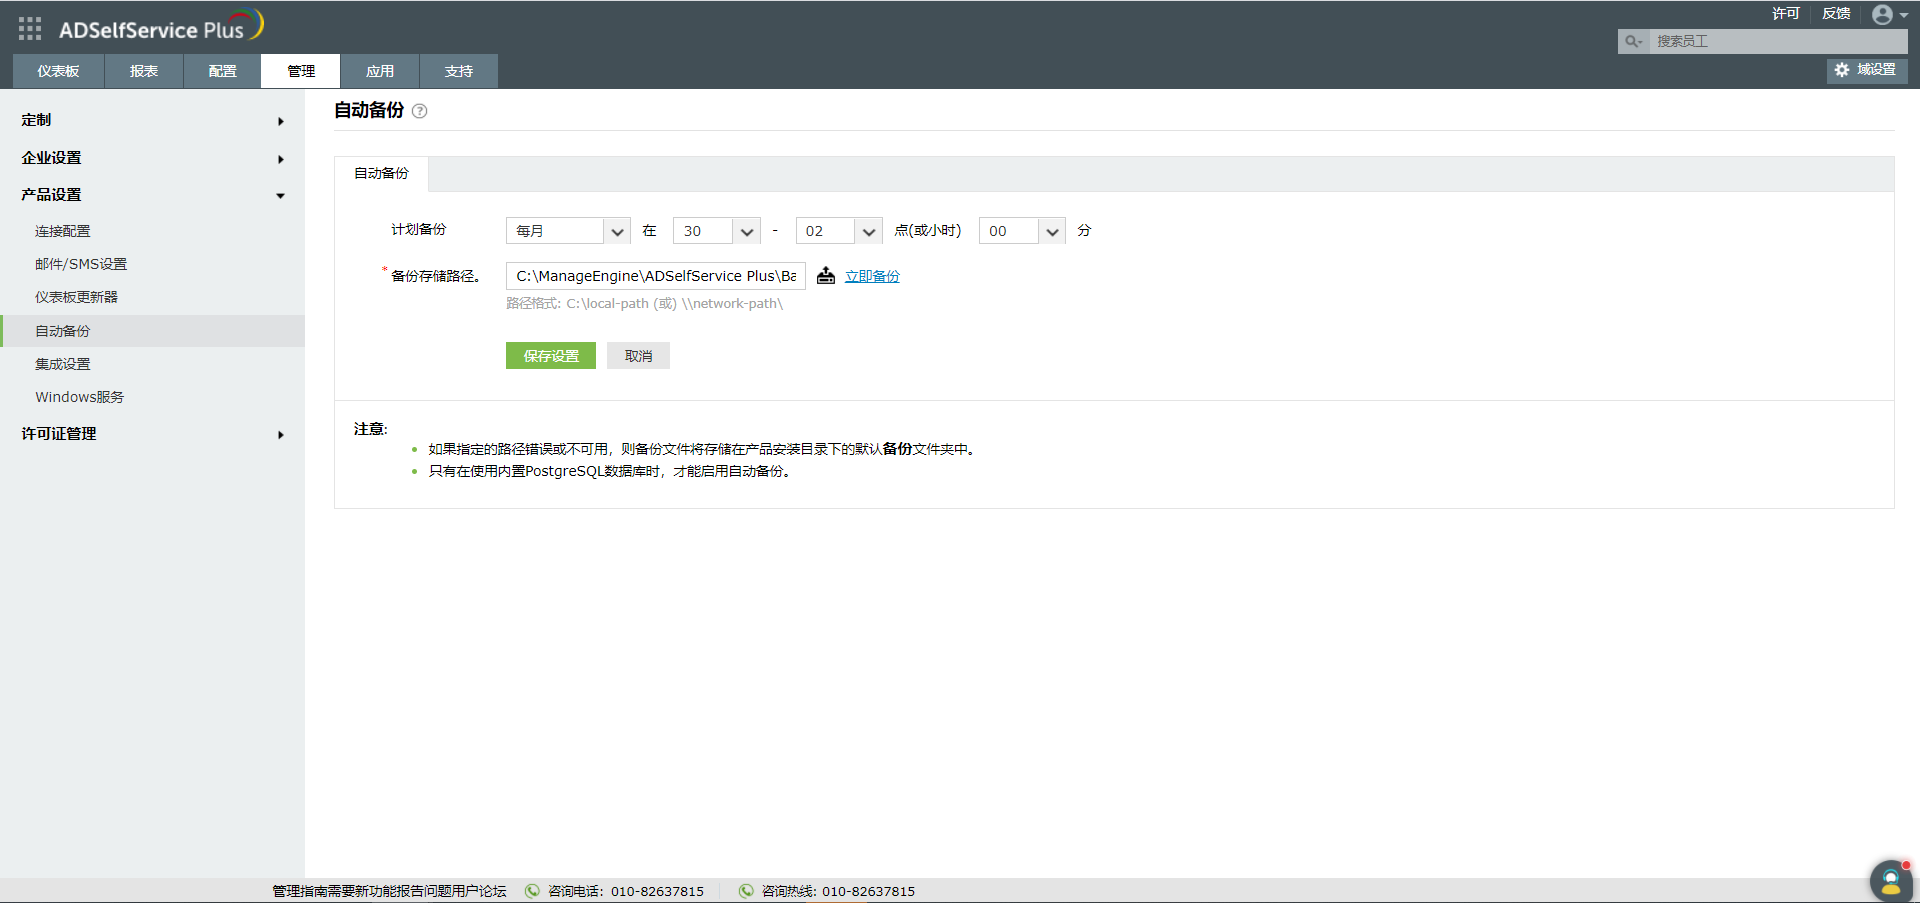Click the 立即备份 link
1920x903 pixels.
[x=872, y=276]
